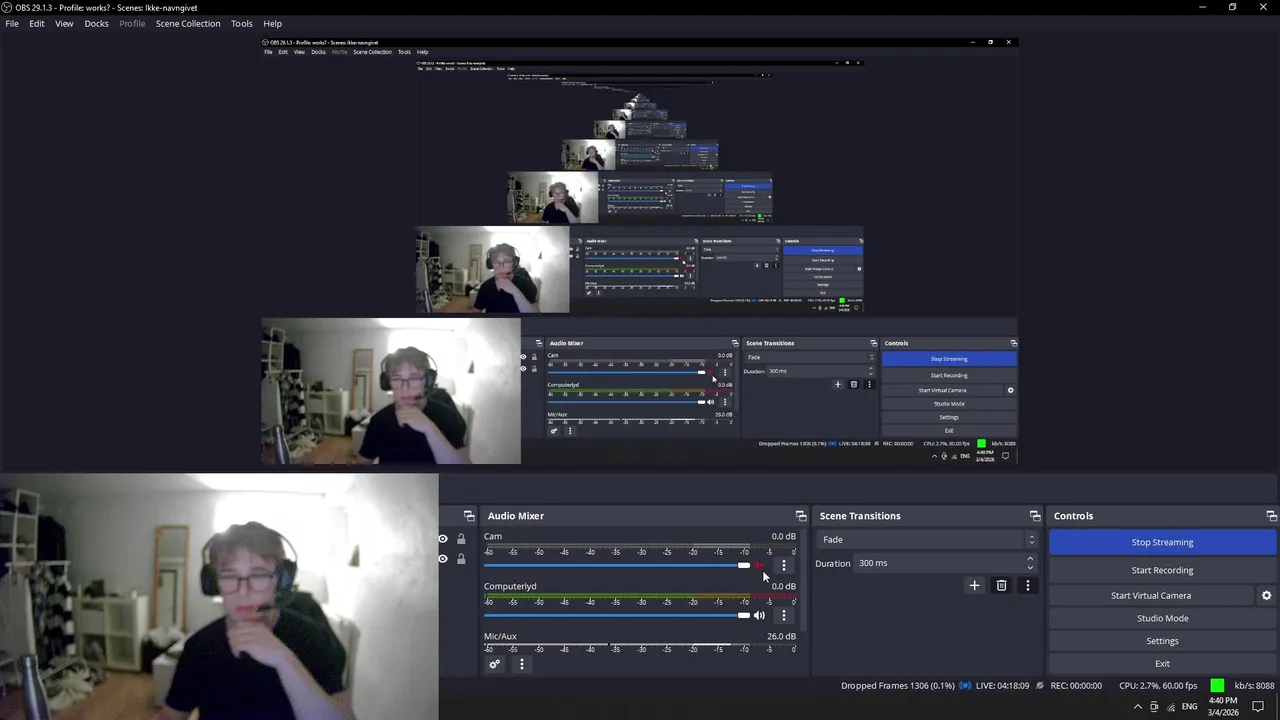Viewport: 1280px width, 720px height.
Task: Float the Controls dock
Action: click(1271, 516)
